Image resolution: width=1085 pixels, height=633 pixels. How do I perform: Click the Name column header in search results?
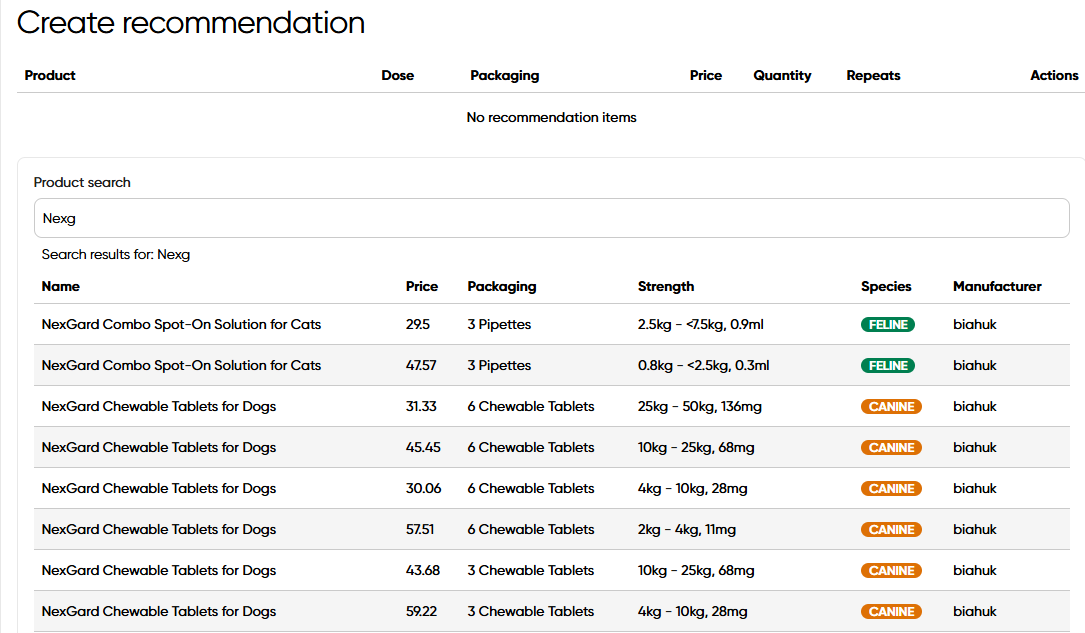(61, 287)
